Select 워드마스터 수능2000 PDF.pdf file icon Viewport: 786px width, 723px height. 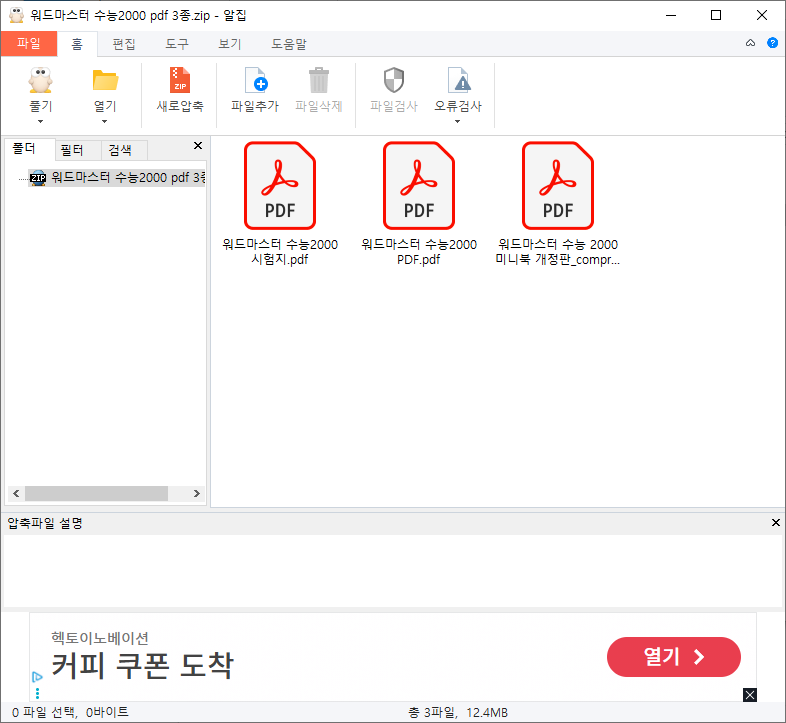419,186
